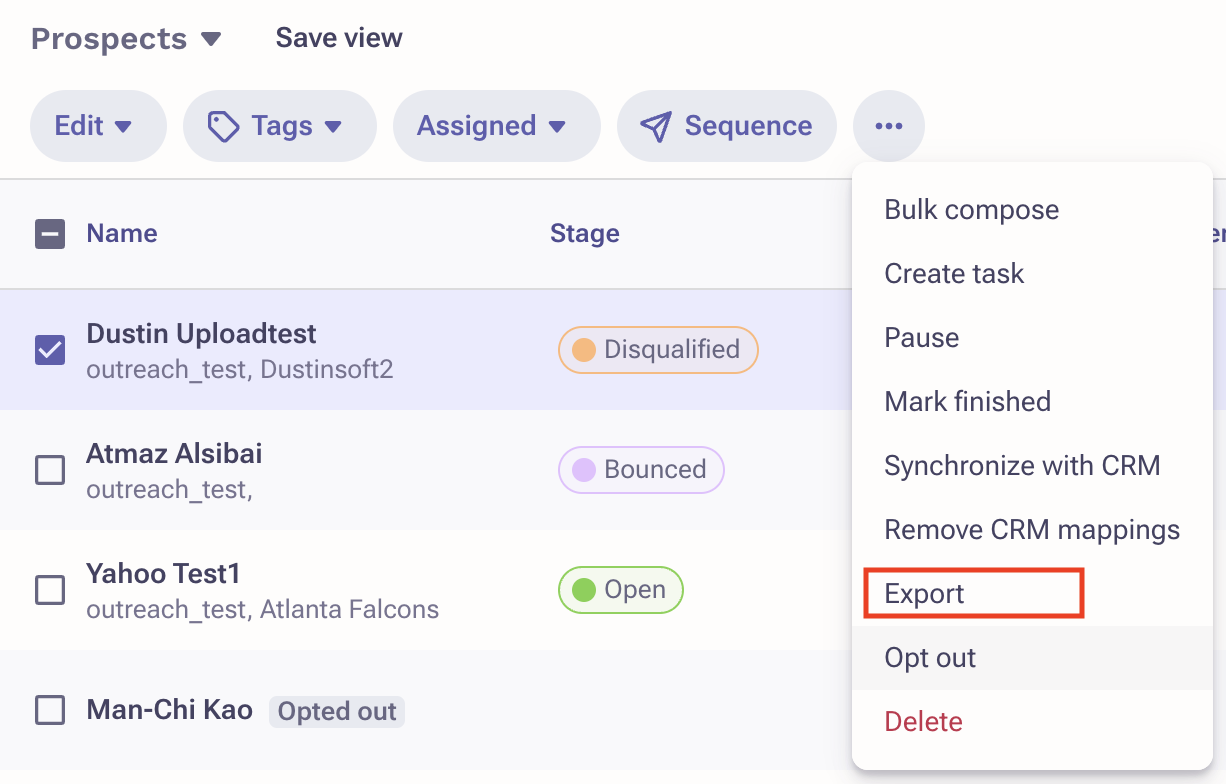1226x784 pixels.
Task: Click the paper plane Sequence icon
Action: click(655, 126)
